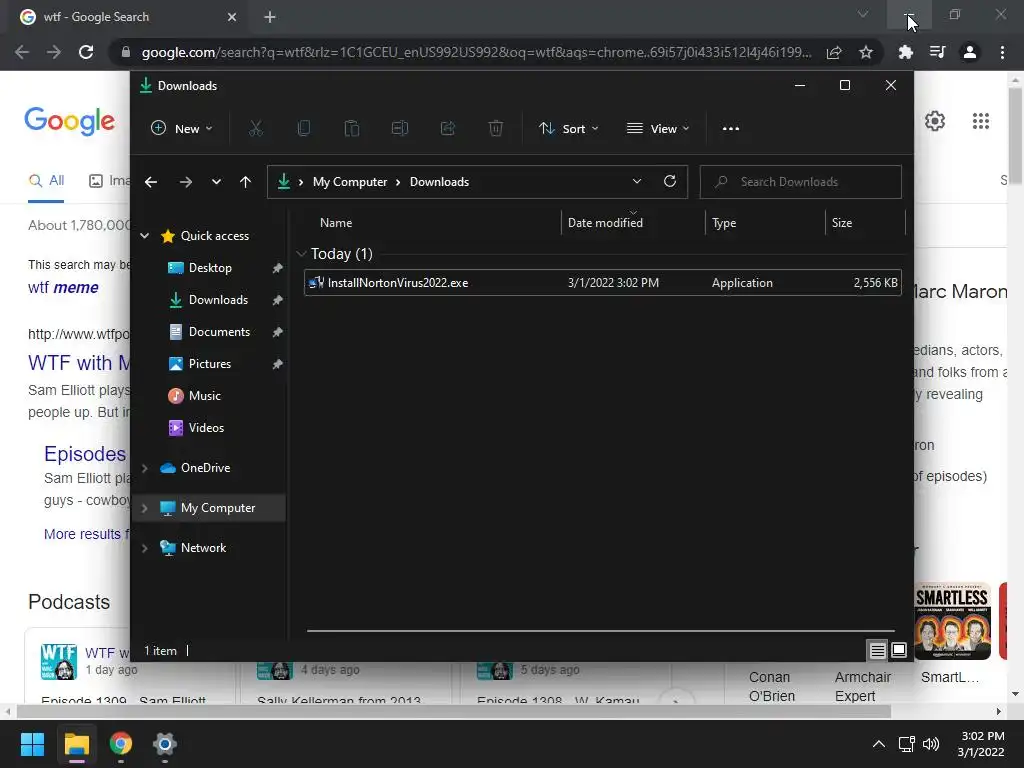This screenshot has width=1024, height=768.
Task: Open Chrome profile avatar icon
Action: pos(970,52)
